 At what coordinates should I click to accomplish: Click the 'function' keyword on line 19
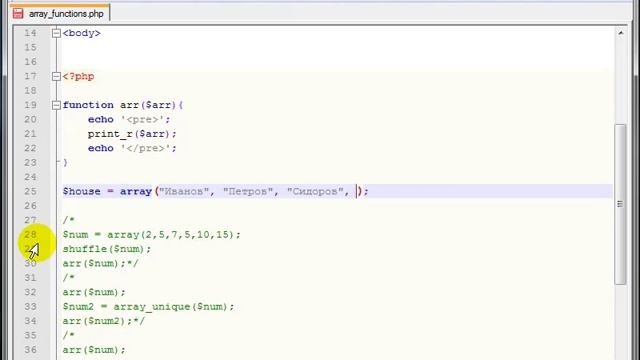88,105
